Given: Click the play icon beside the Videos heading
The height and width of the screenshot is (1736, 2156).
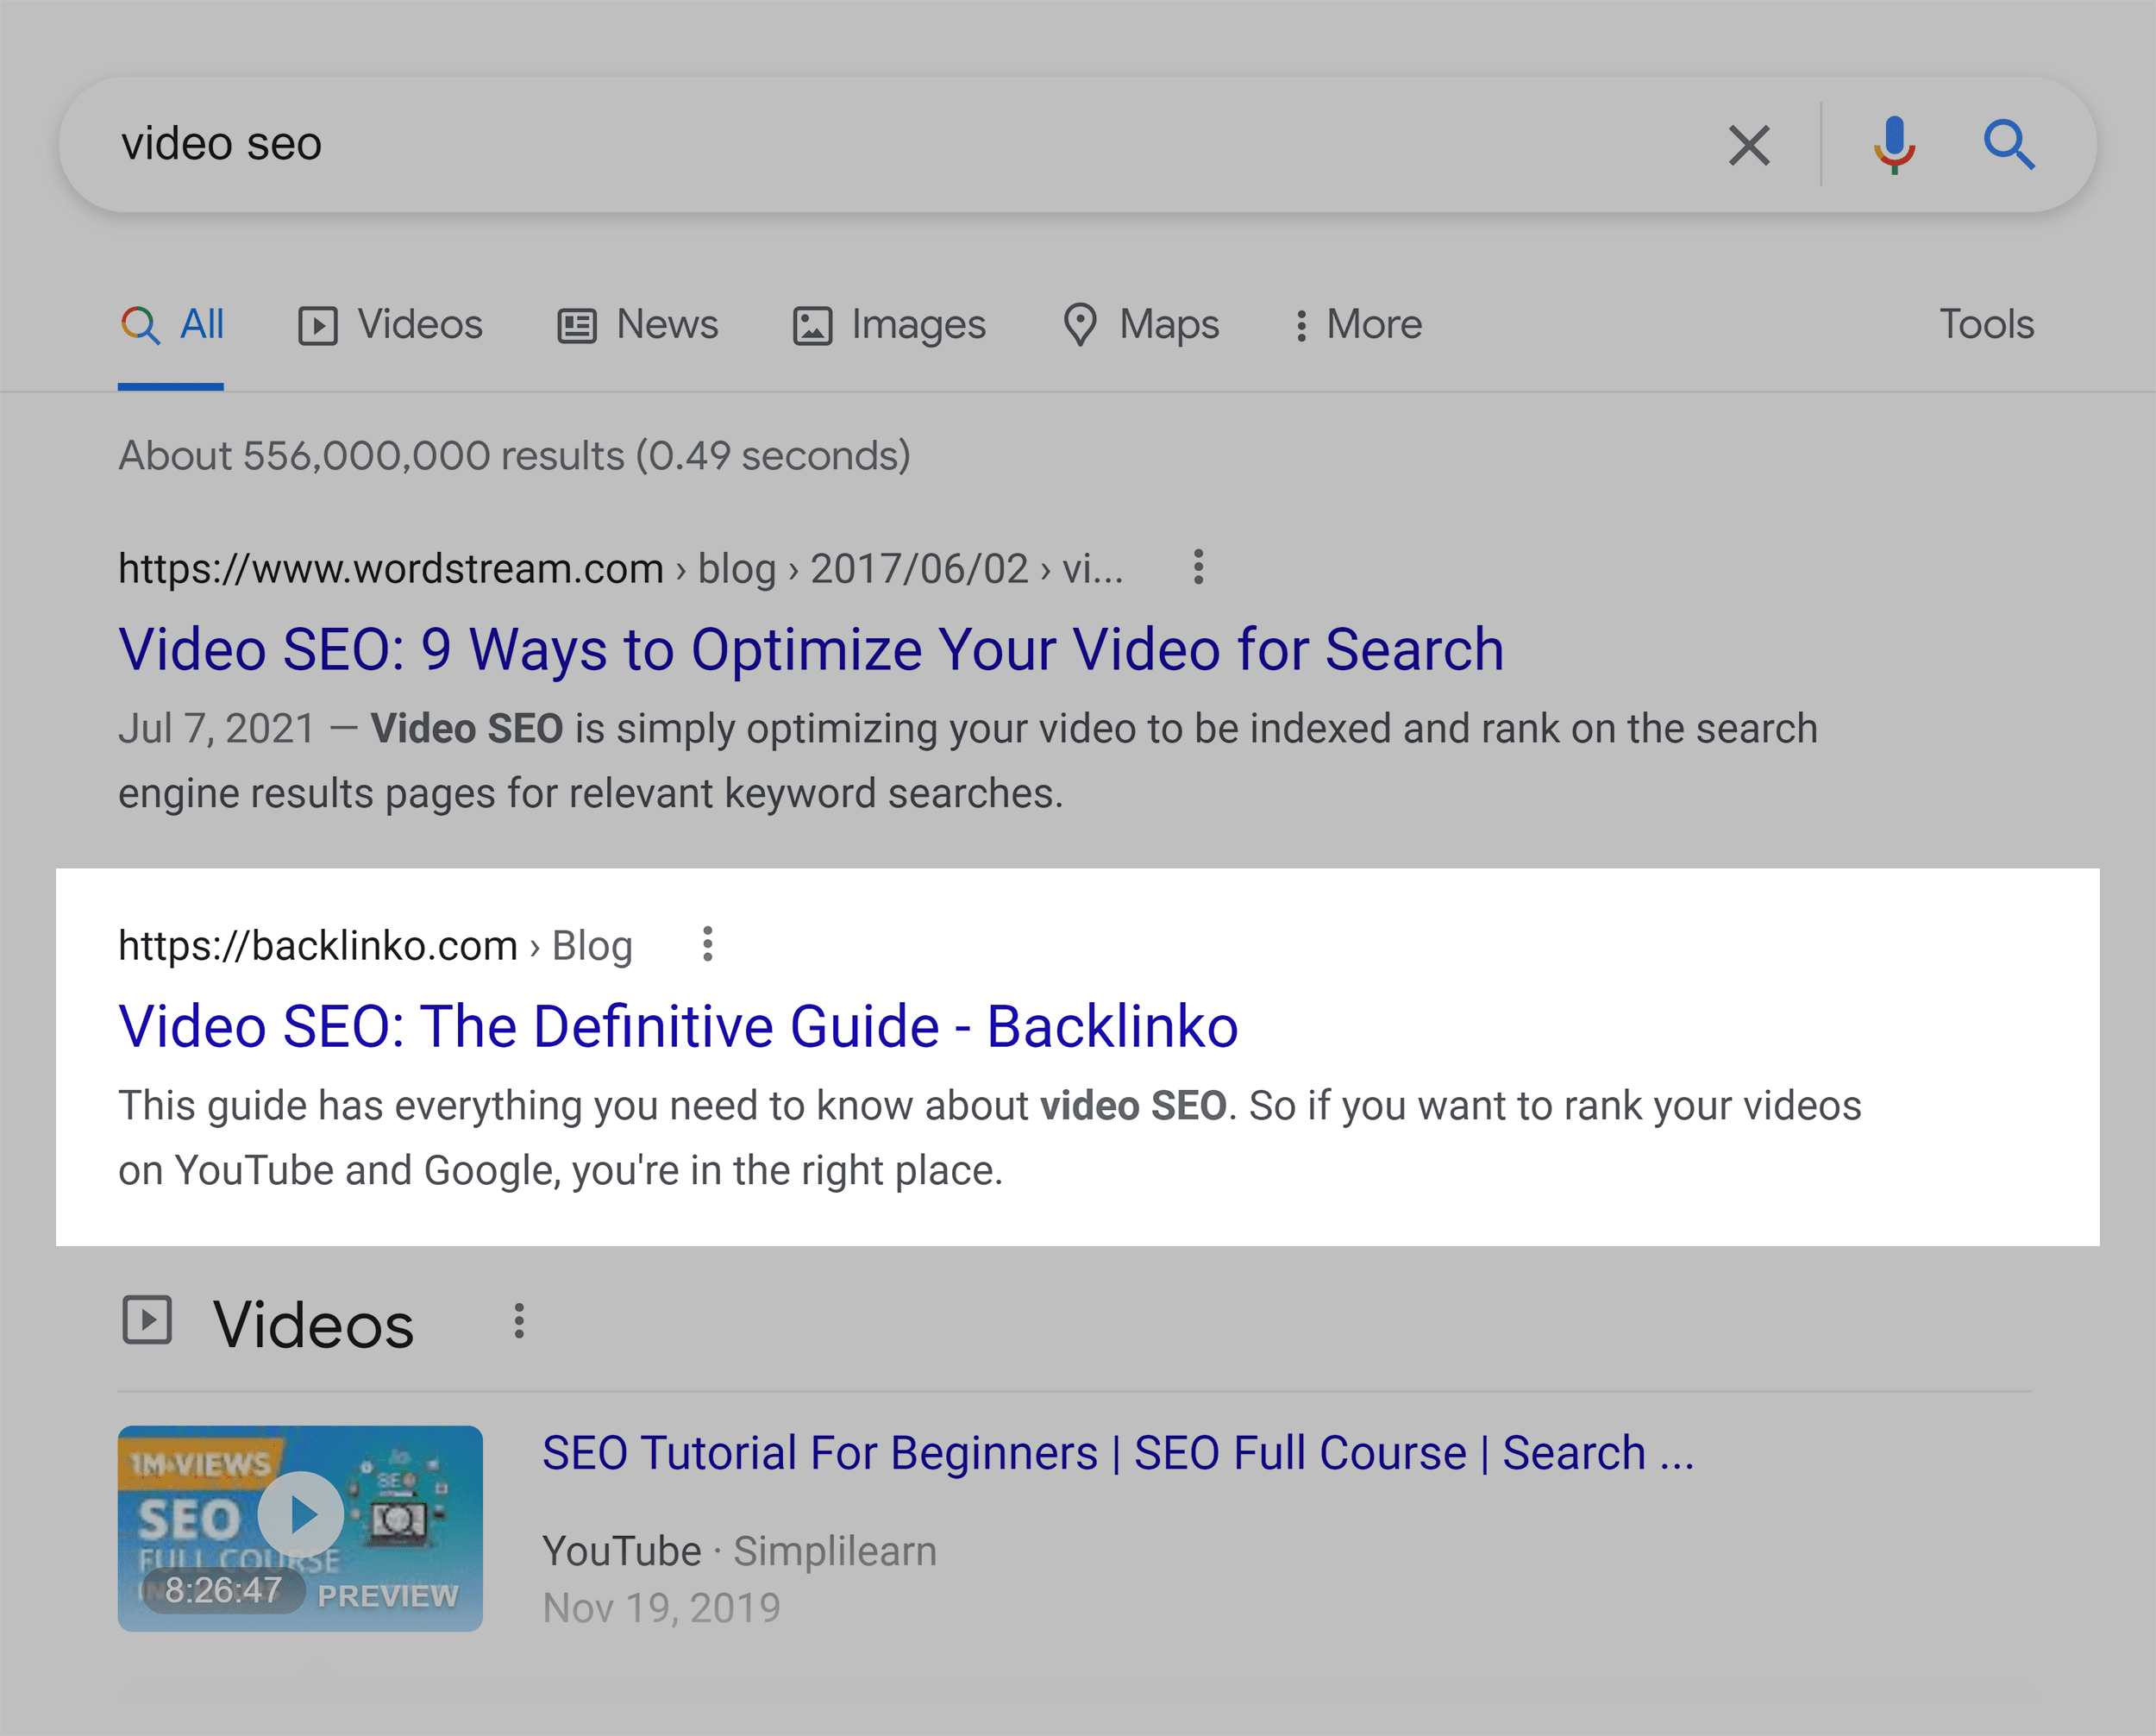Looking at the screenshot, I should 147,1320.
